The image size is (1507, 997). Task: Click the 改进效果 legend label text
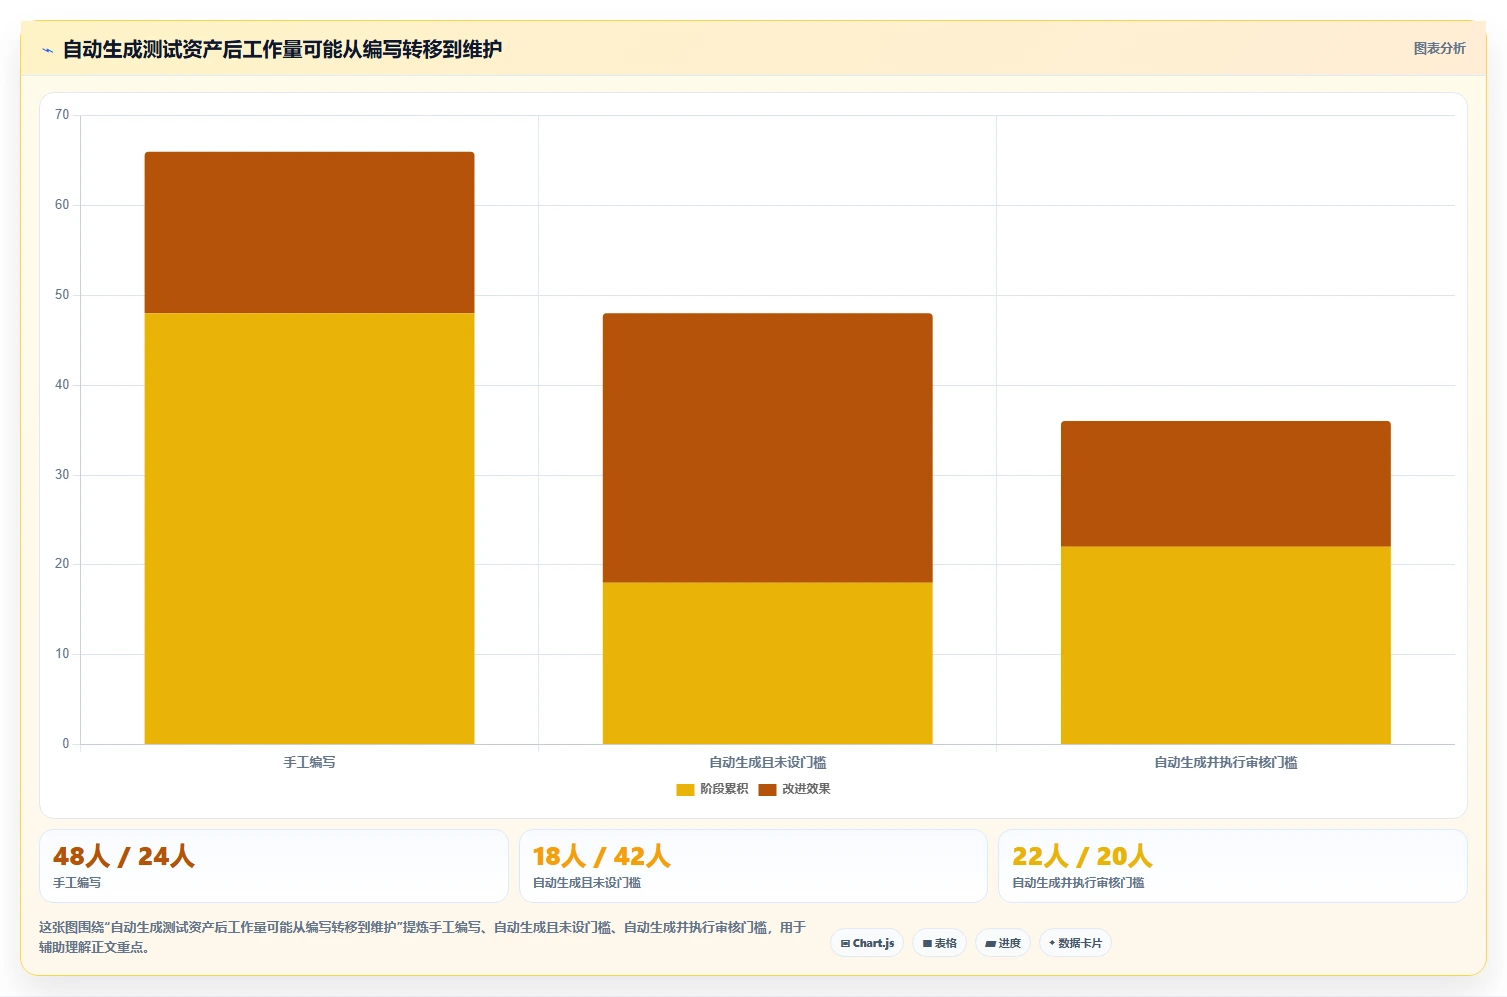(x=806, y=789)
